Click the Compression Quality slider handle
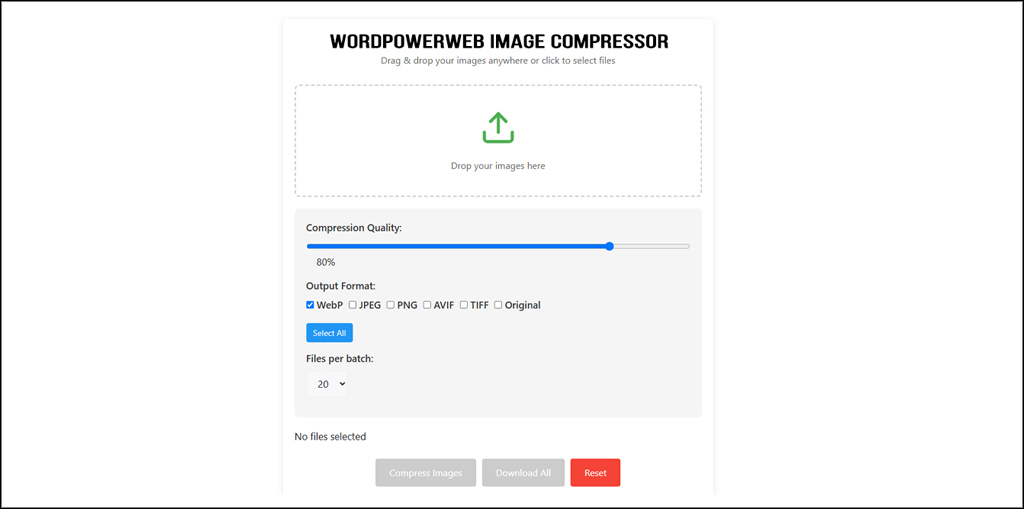 tap(609, 246)
